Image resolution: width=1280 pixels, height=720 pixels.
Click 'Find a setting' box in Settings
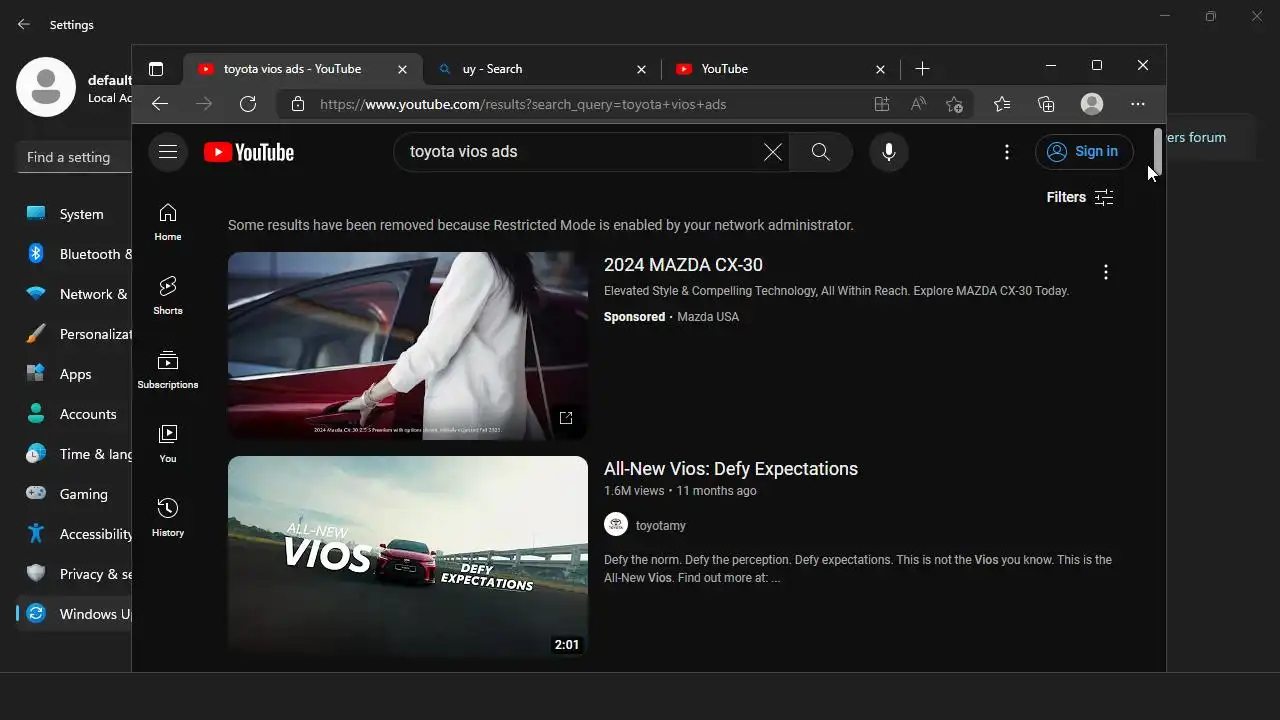pos(74,157)
